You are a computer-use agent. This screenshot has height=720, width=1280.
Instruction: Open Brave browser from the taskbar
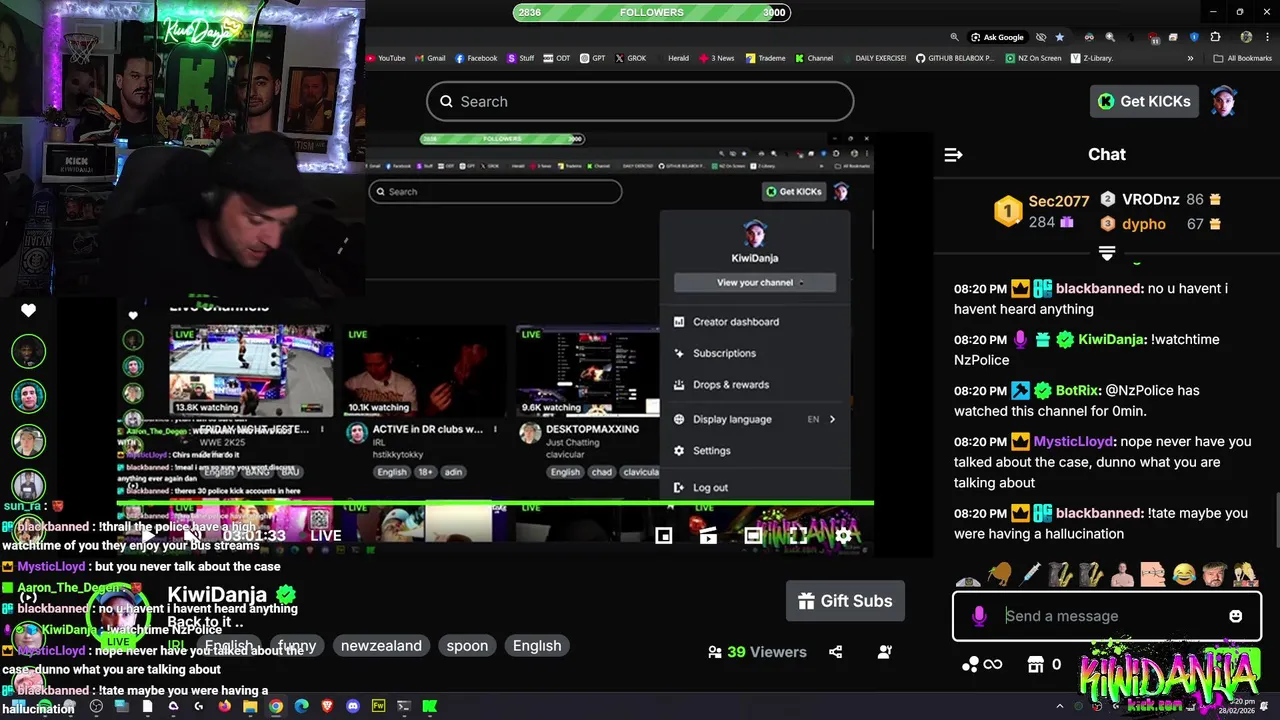pyautogui.click(x=327, y=706)
